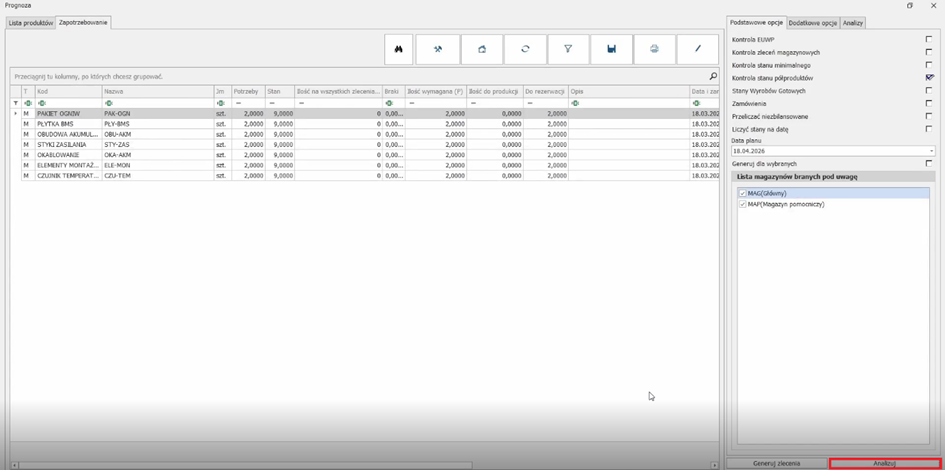The height and width of the screenshot is (470, 945).
Task: Click the pencil edit icon
Action: (x=697, y=49)
